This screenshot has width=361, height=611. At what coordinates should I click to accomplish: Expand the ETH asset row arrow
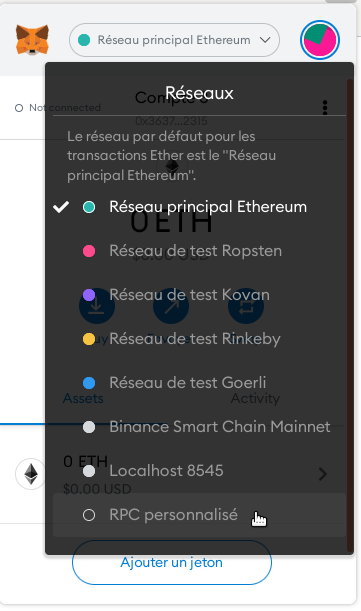point(323,474)
